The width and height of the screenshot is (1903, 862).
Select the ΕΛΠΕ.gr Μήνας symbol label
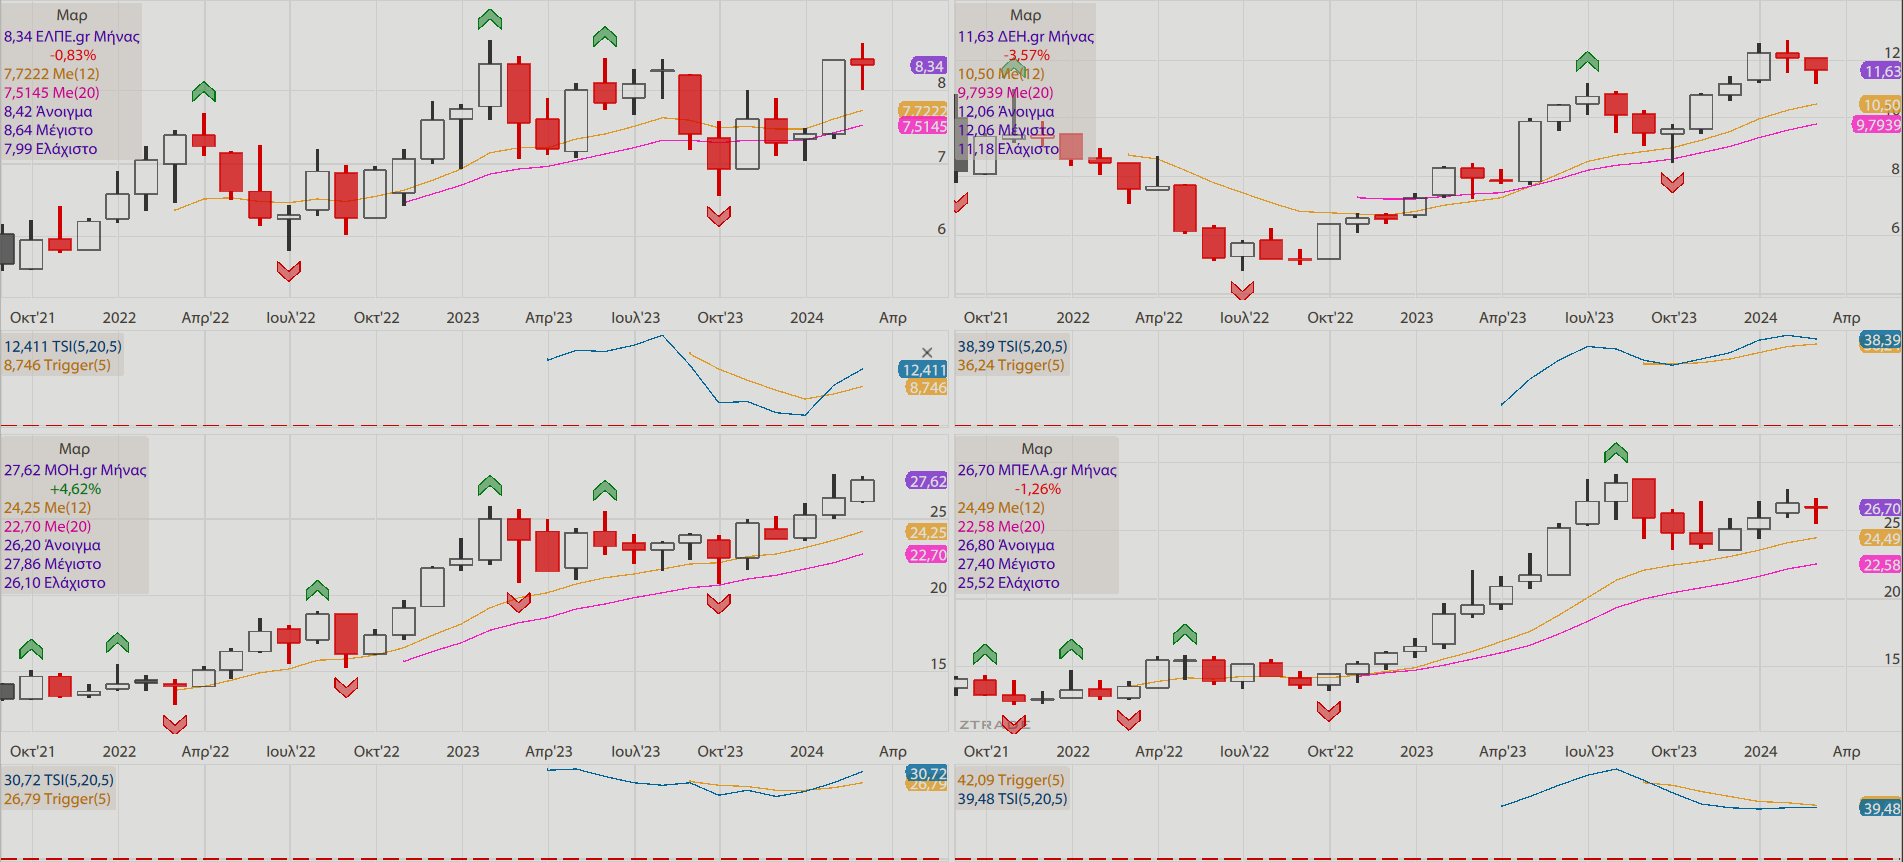[x=72, y=36]
